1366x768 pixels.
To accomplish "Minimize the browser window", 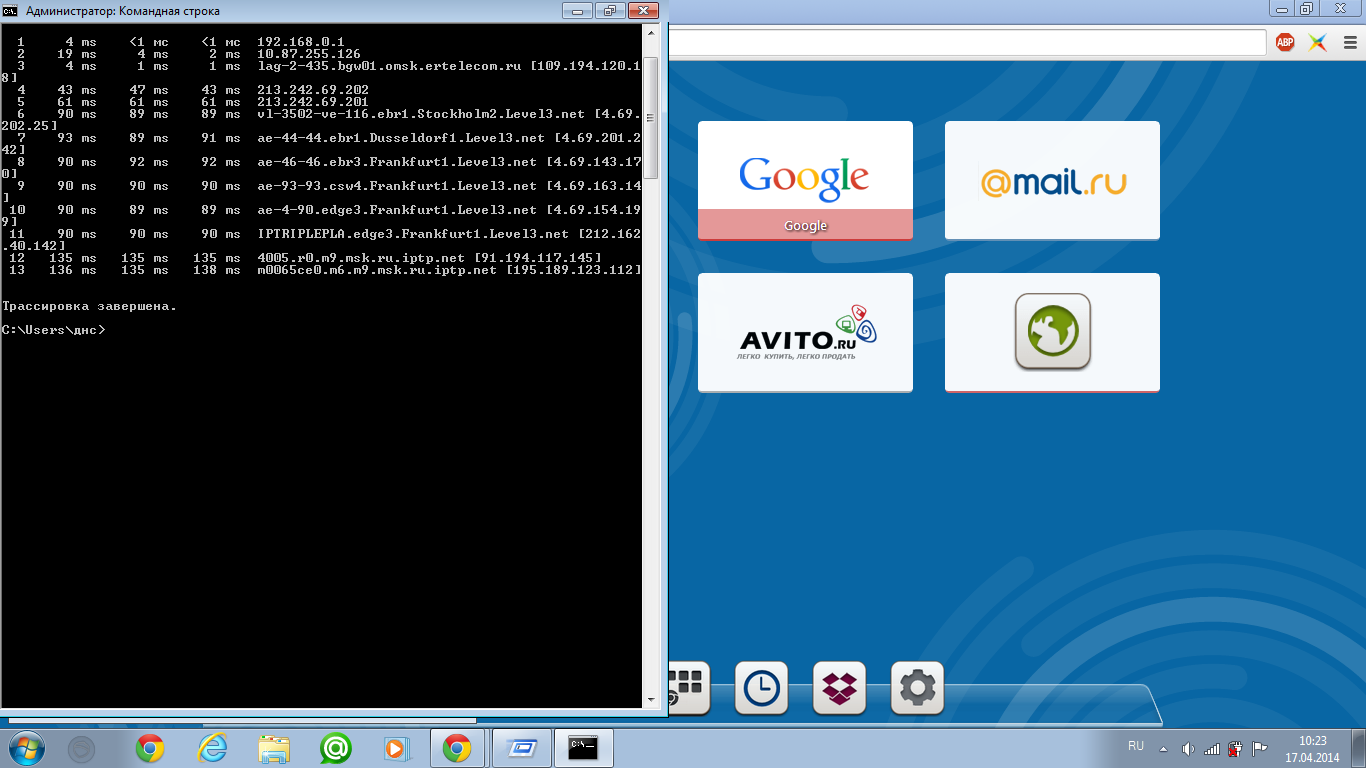I will (x=1279, y=8).
